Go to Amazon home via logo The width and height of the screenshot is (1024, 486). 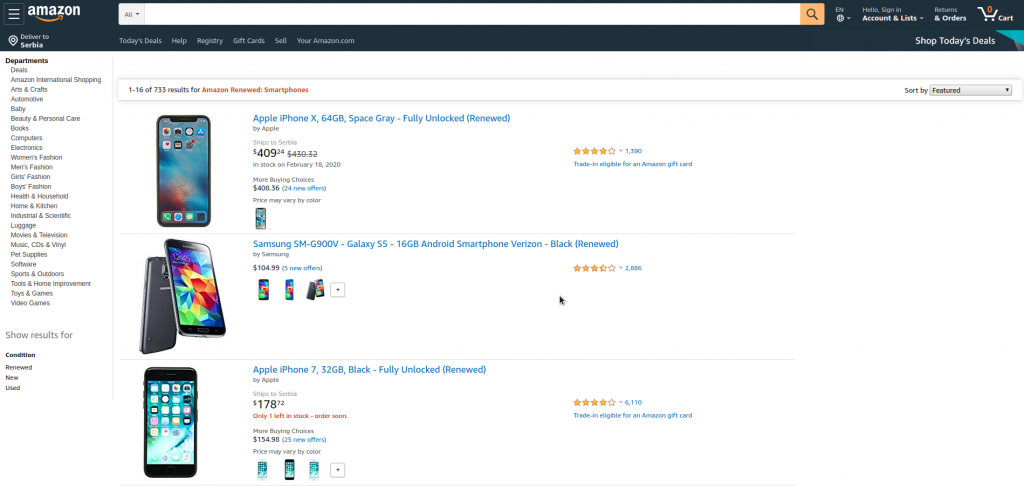pos(54,13)
